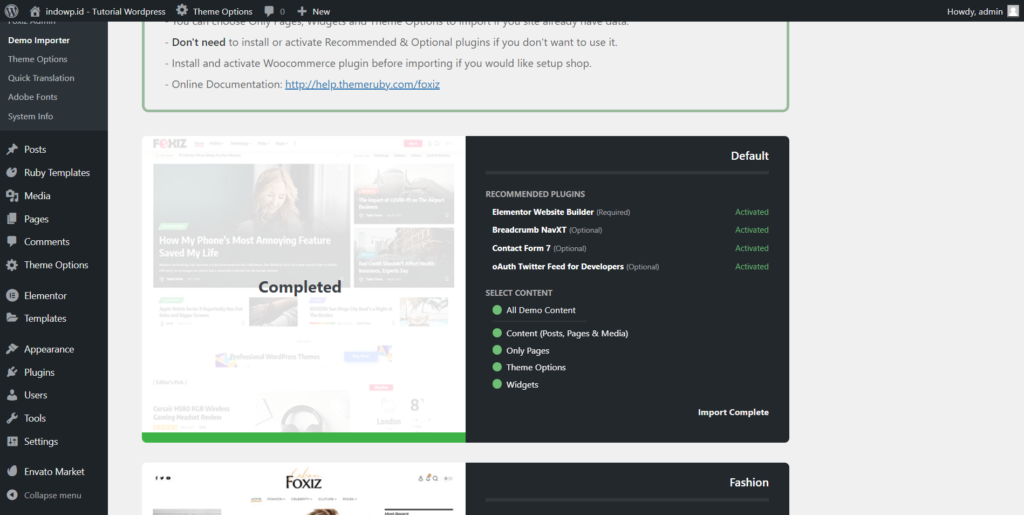The width and height of the screenshot is (1024, 515).
Task: Click the Fashion demo title
Action: click(749, 482)
